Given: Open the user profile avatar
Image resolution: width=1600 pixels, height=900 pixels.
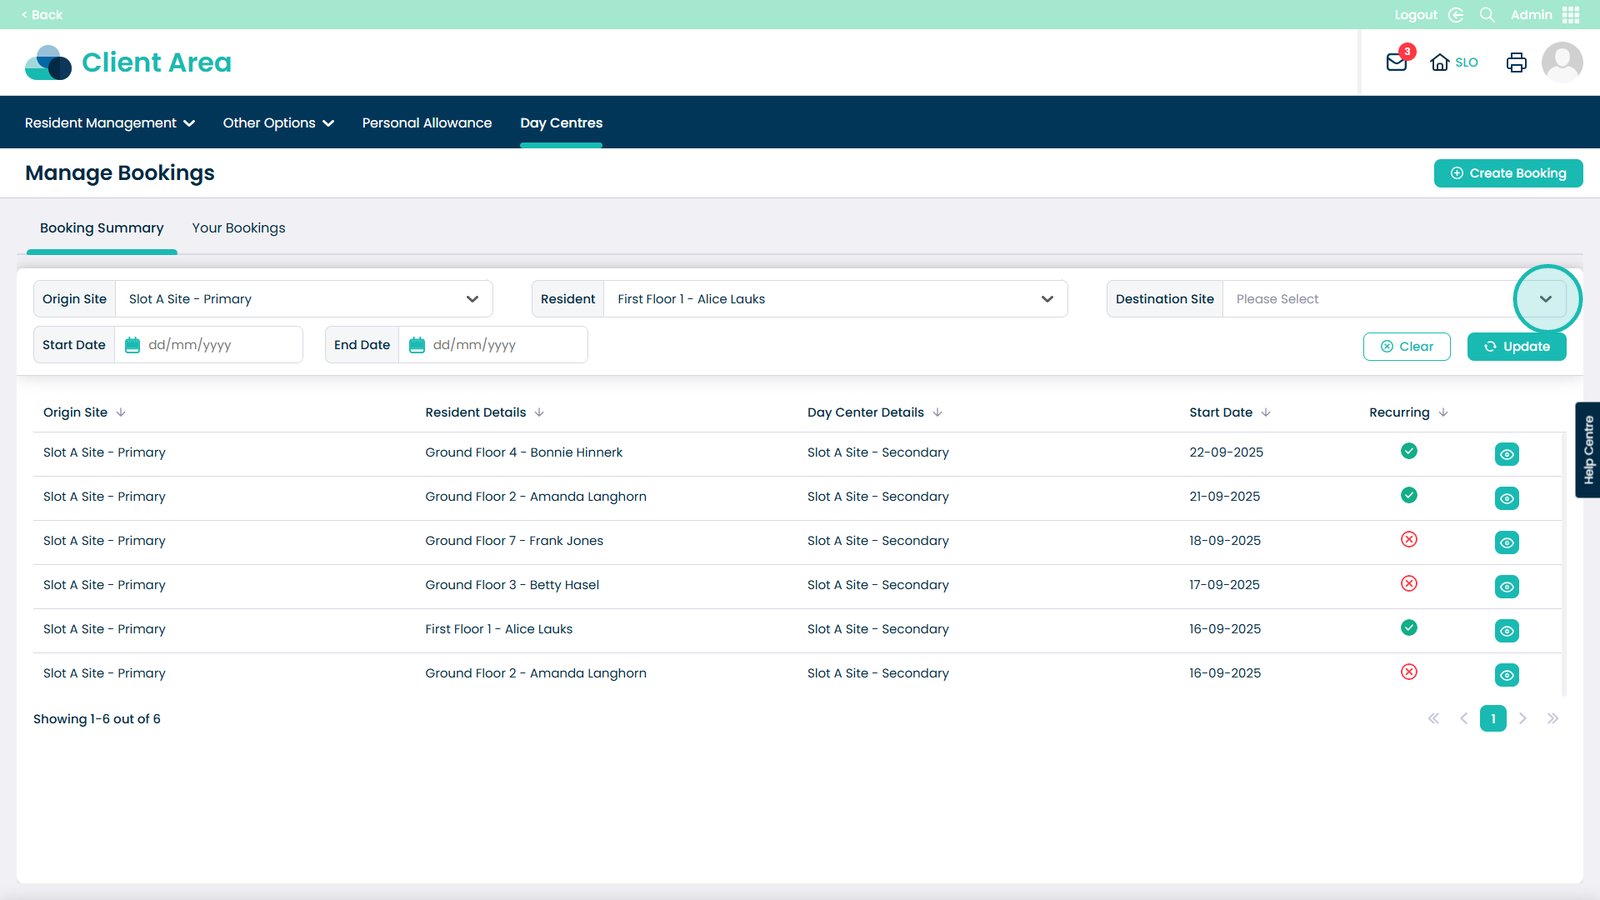Looking at the screenshot, I should (1561, 62).
